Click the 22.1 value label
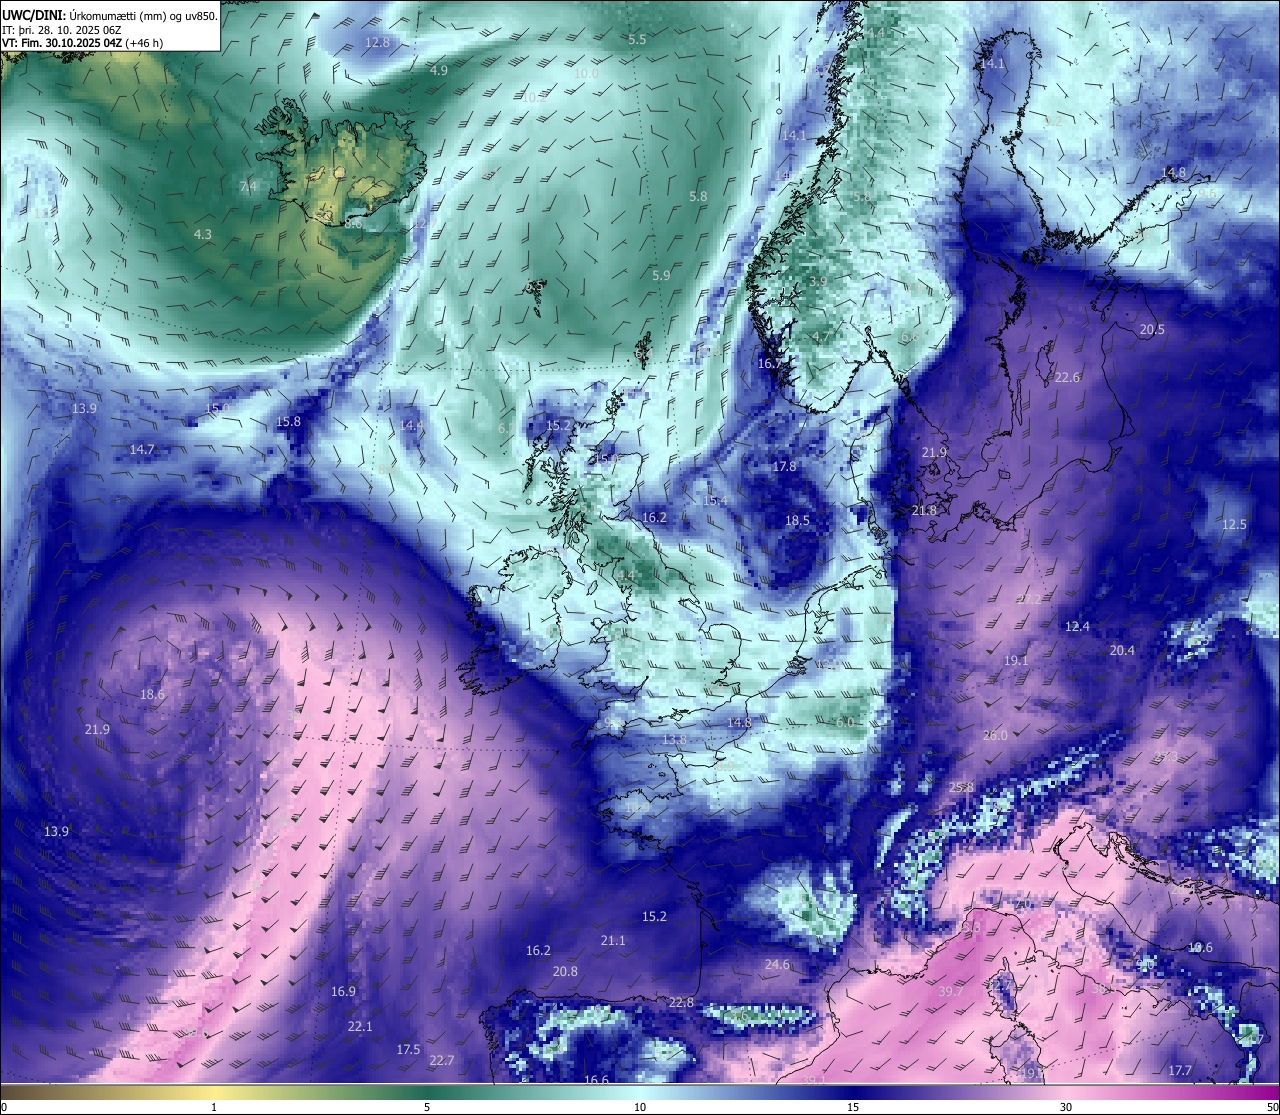 pyautogui.click(x=360, y=1027)
